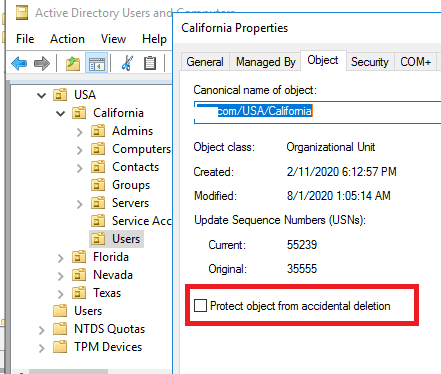
Task: Open the View menu
Action: point(113,39)
